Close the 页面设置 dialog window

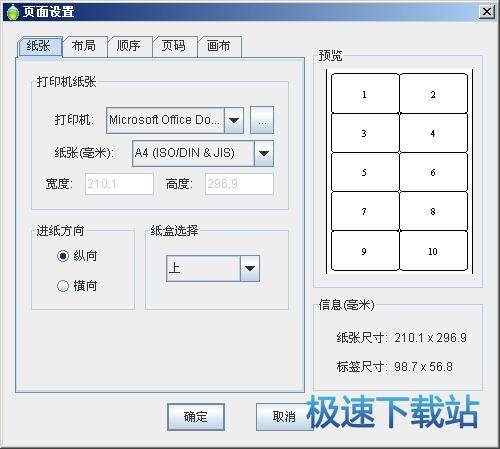tap(486, 12)
